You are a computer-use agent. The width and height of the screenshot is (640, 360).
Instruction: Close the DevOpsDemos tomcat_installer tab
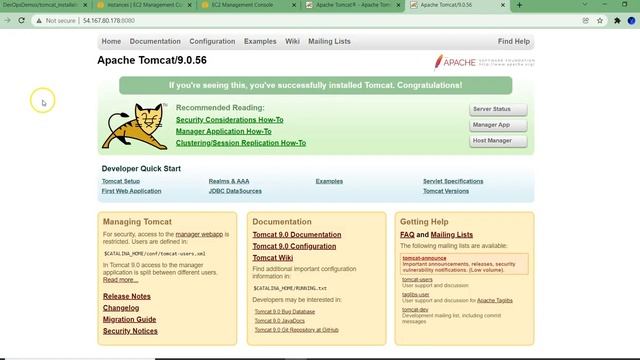85,5
